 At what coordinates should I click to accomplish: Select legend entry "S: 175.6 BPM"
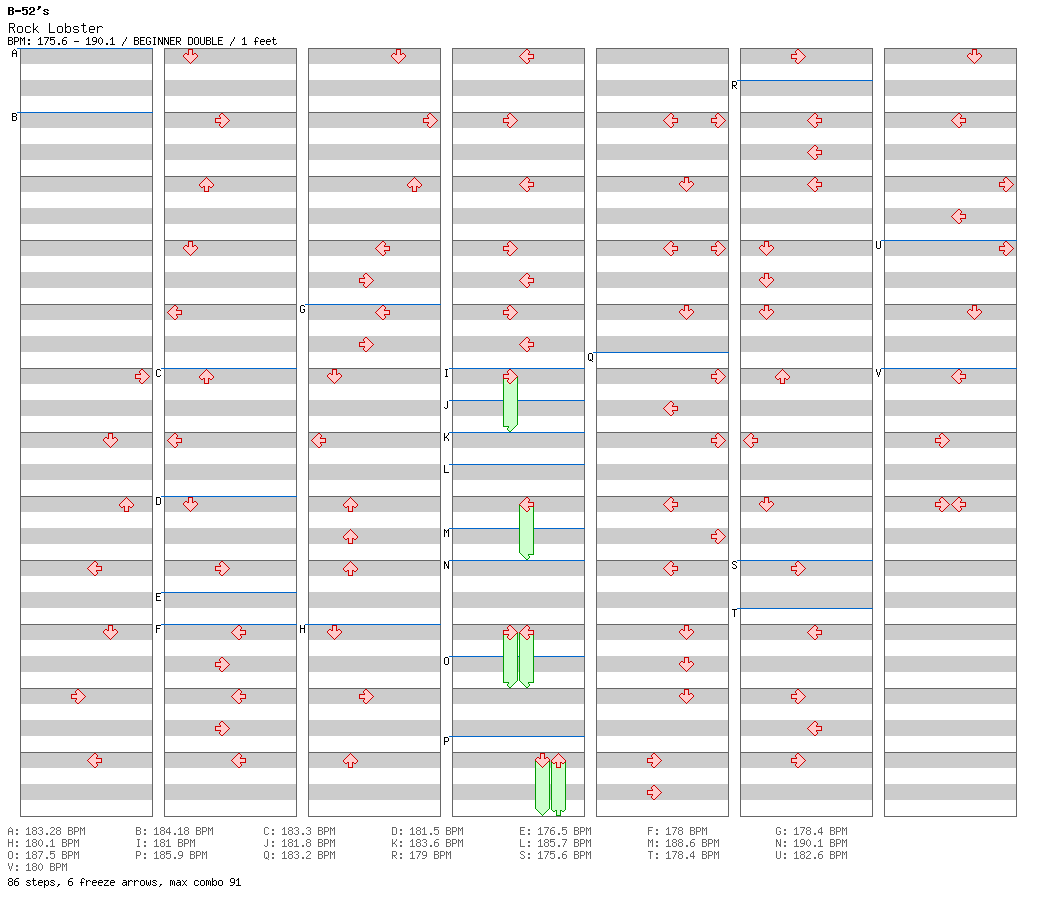pos(555,856)
